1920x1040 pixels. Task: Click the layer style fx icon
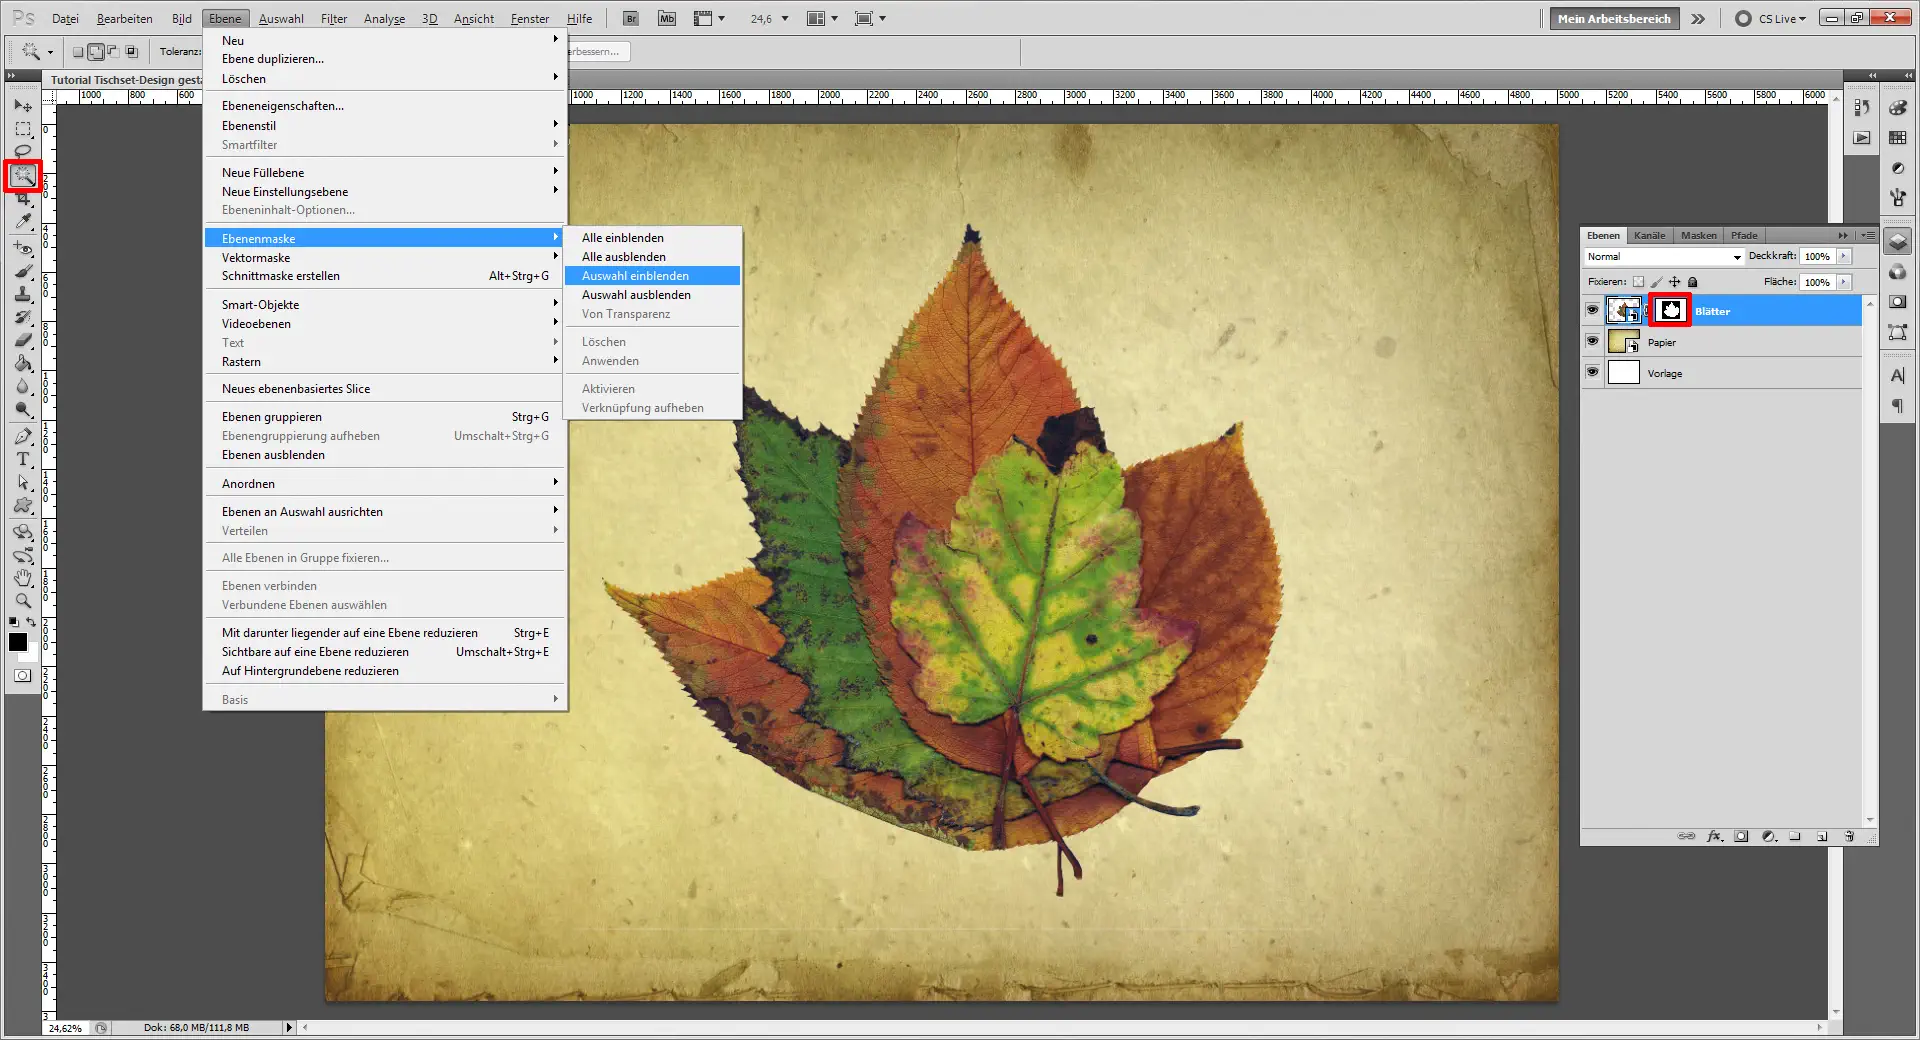pyautogui.click(x=1714, y=836)
